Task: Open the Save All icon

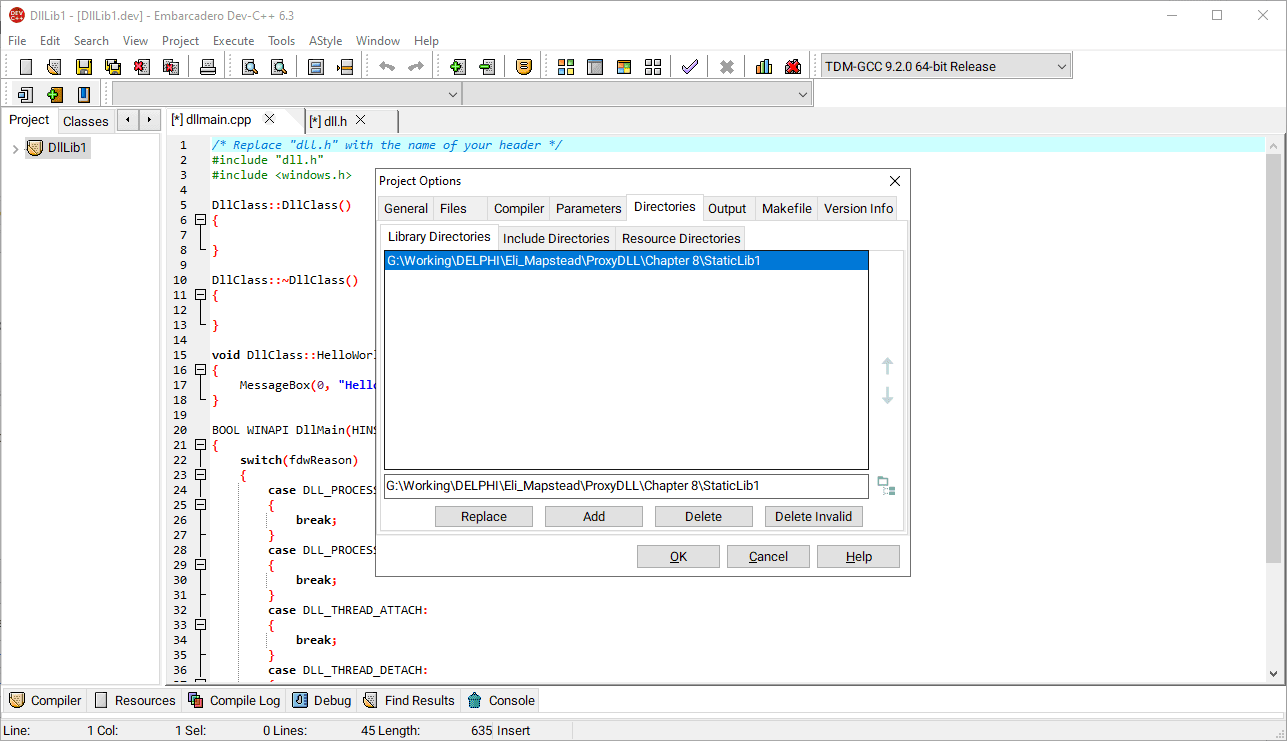Action: pyautogui.click(x=112, y=66)
